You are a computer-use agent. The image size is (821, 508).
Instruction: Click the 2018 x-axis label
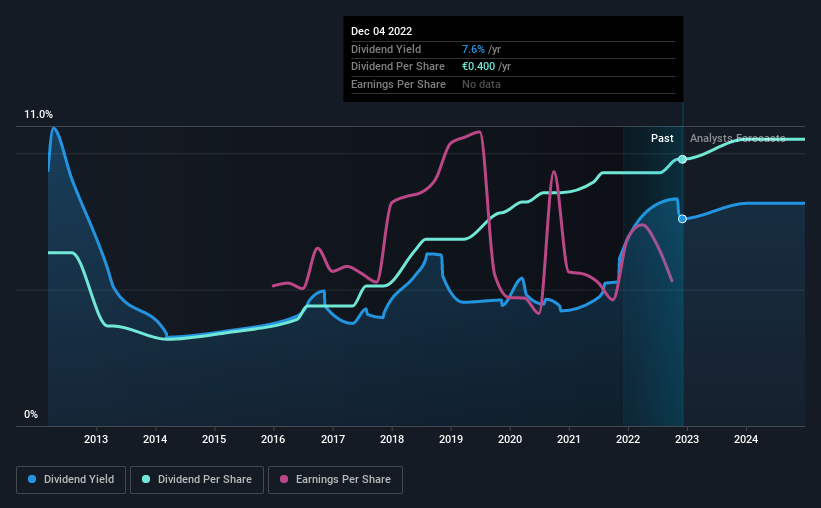392,439
